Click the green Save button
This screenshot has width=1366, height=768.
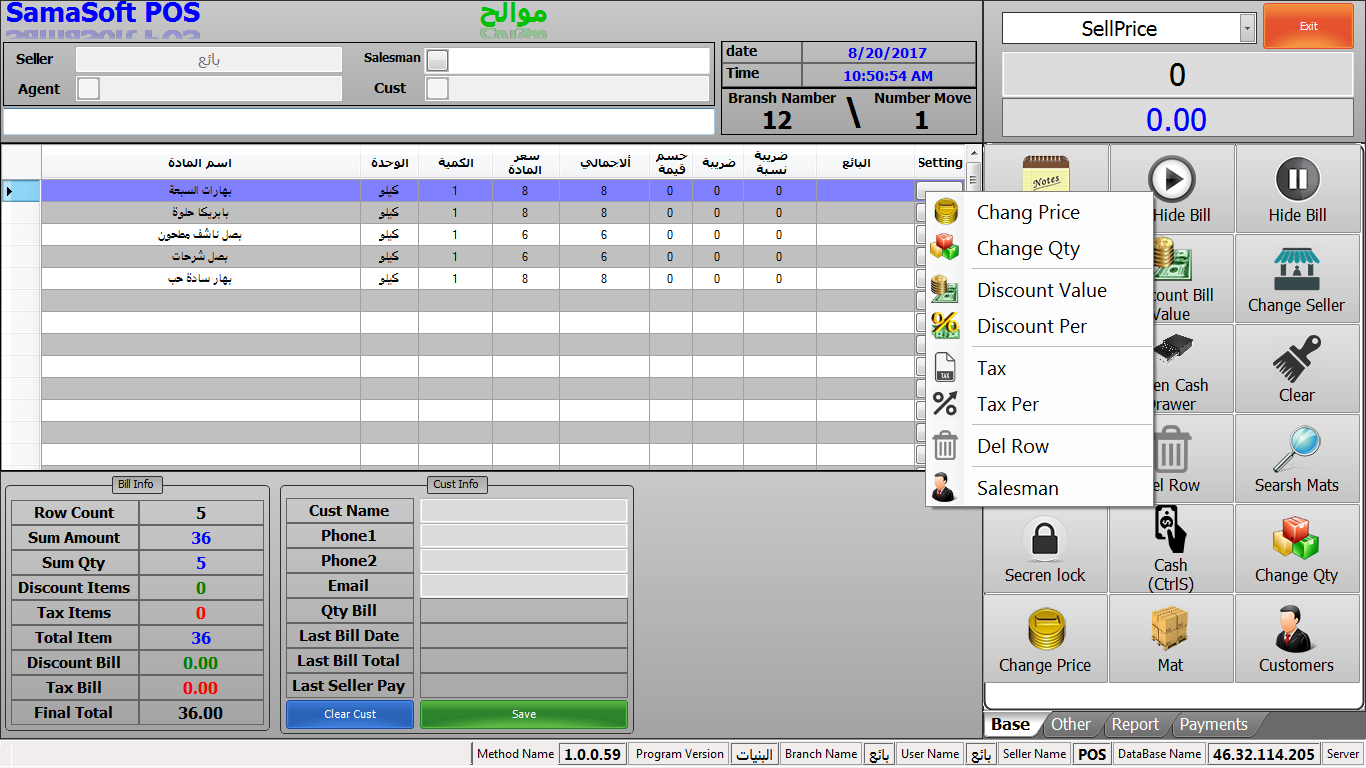coord(524,714)
